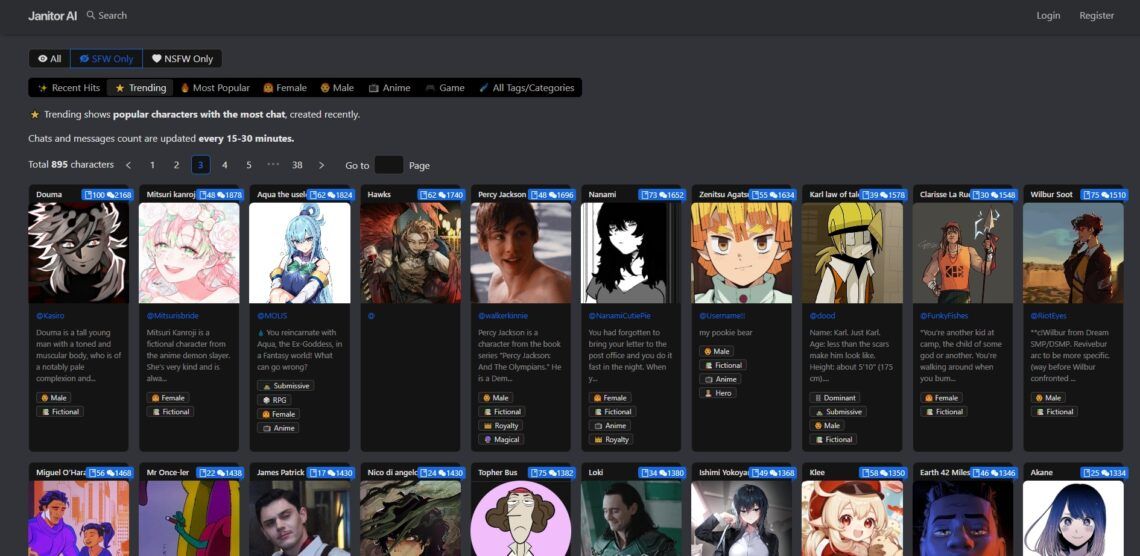Enable the NSFW Only filter
The height and width of the screenshot is (556, 1140).
pyautogui.click(x=182, y=59)
